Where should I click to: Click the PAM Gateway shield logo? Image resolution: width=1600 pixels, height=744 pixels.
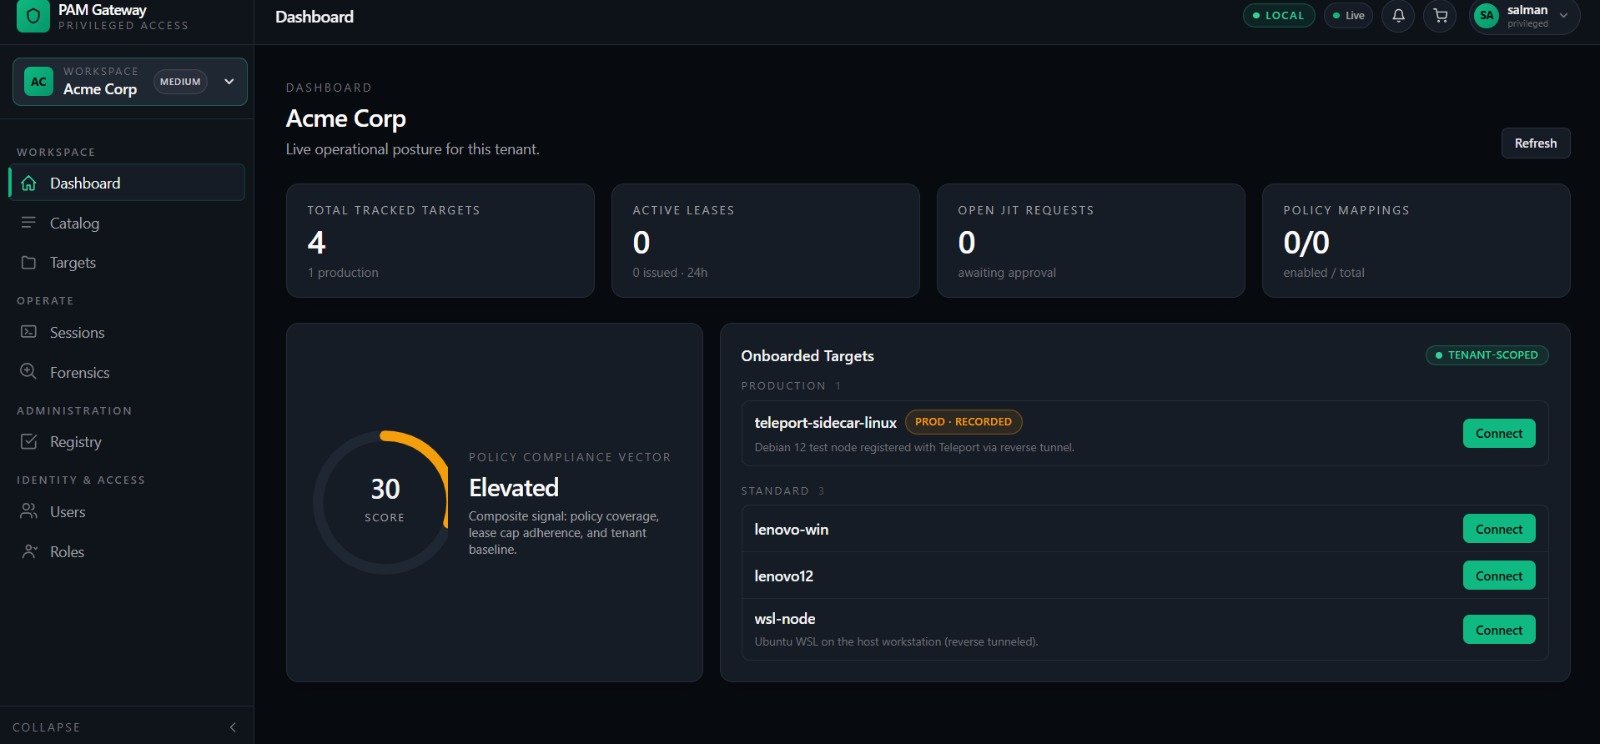tap(33, 16)
